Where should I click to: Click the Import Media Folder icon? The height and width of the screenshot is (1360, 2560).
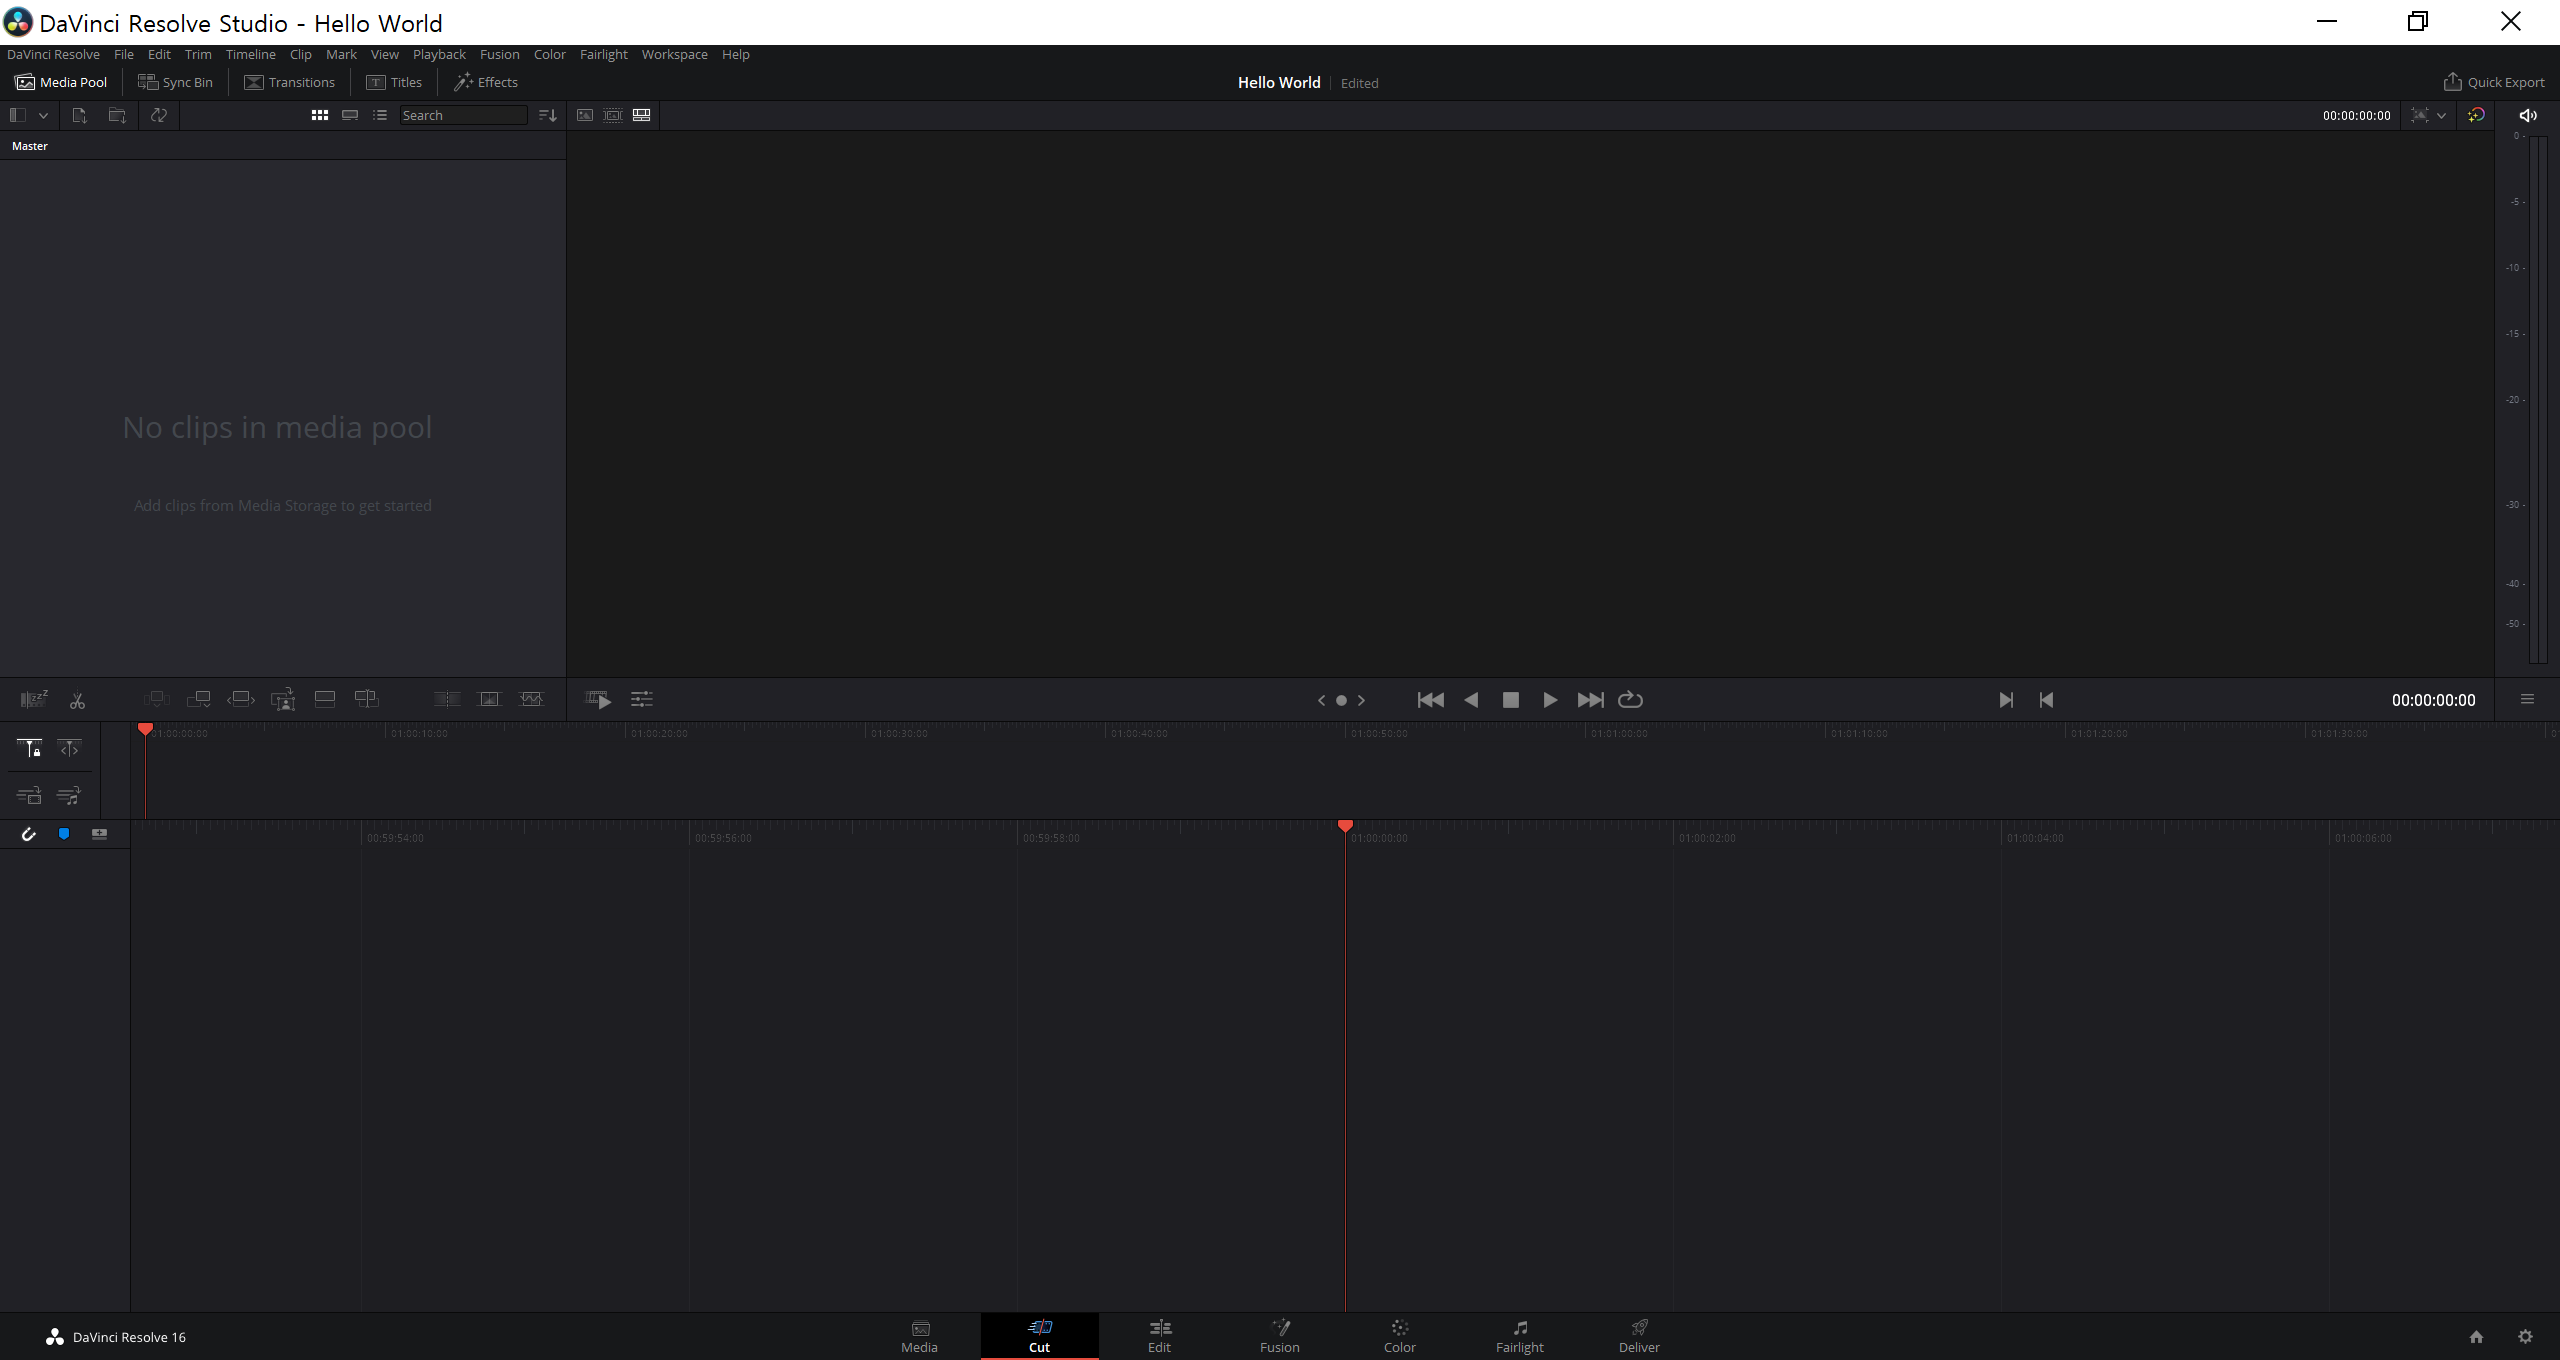click(117, 115)
